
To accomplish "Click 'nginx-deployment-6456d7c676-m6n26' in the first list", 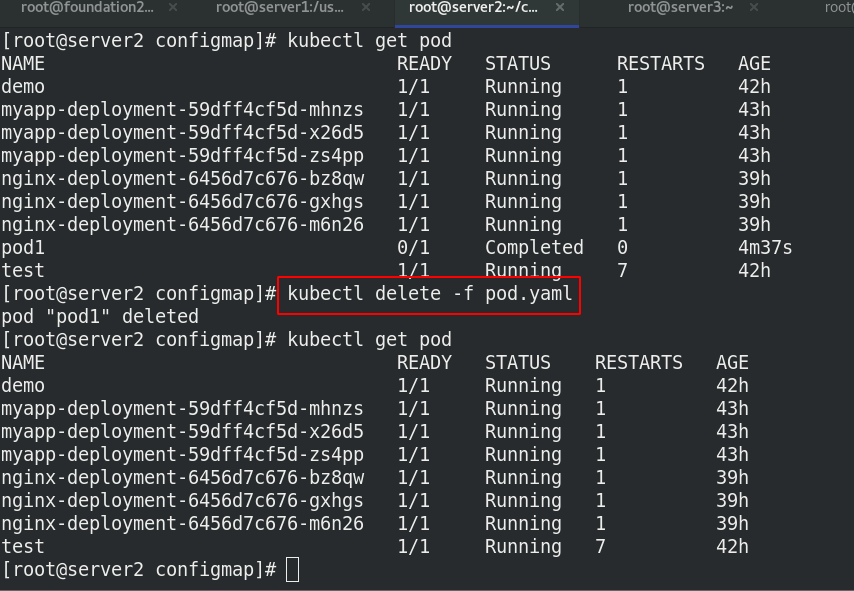I will tap(182, 224).
